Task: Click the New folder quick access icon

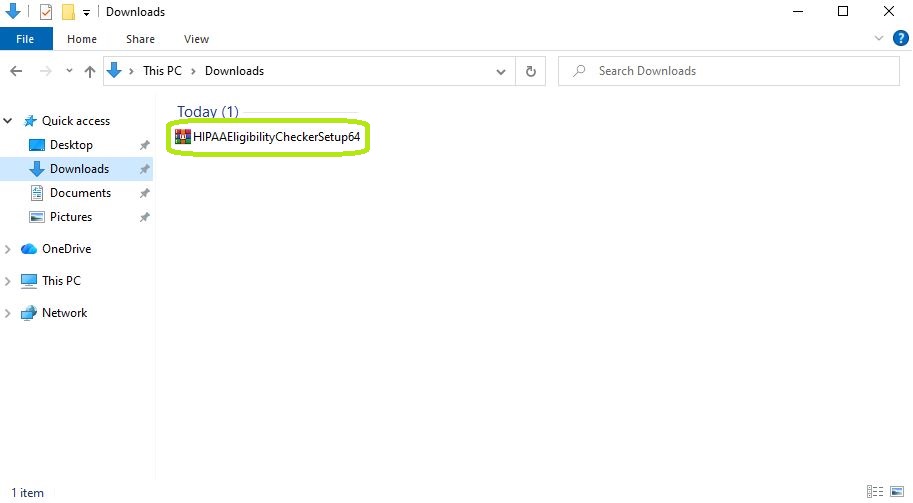Action: [x=68, y=12]
